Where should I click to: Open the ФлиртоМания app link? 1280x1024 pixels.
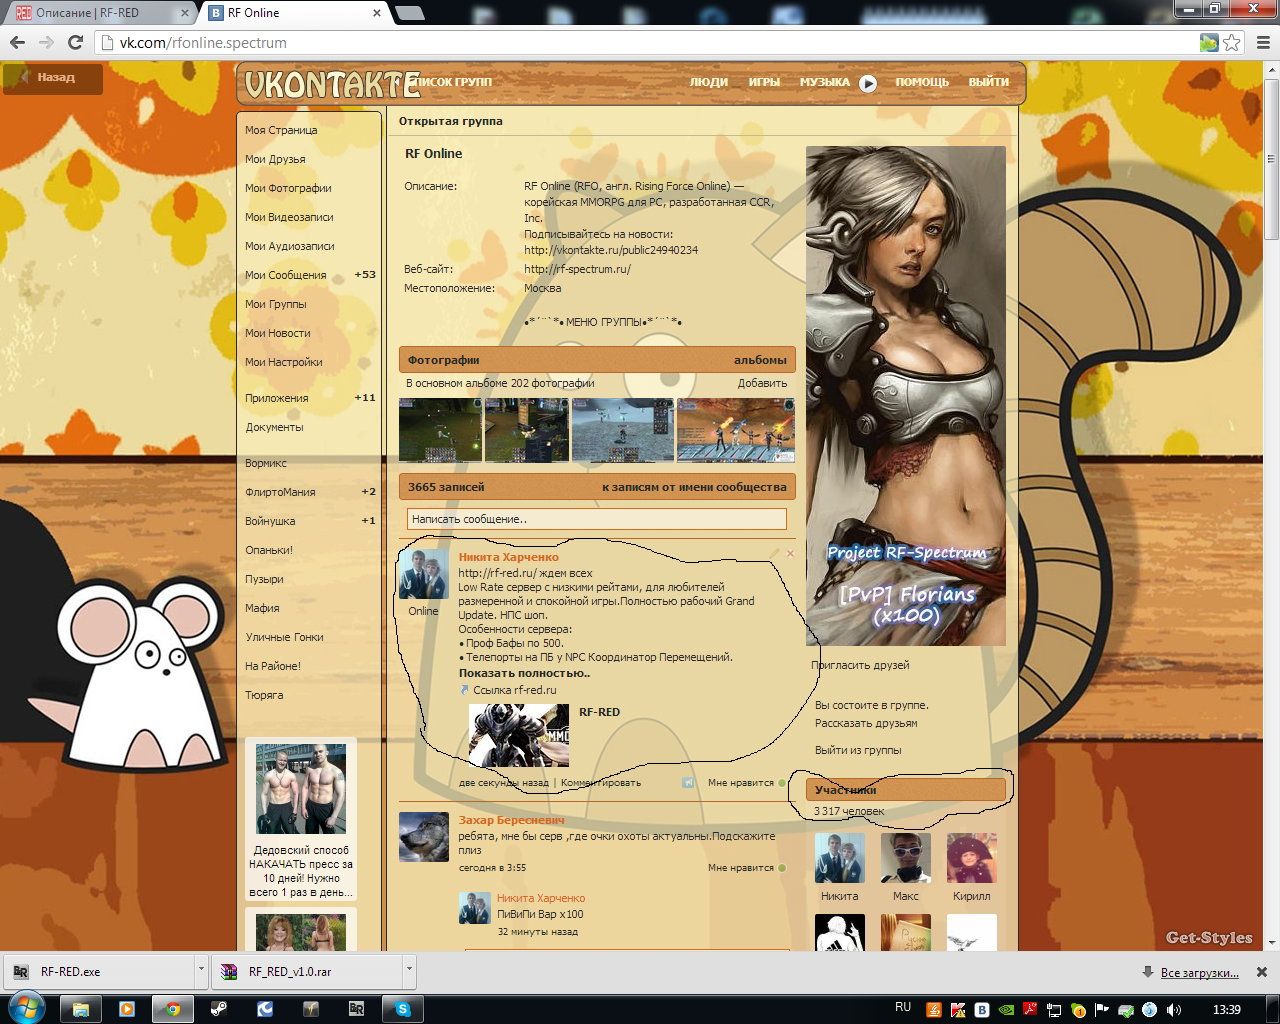click(280, 492)
